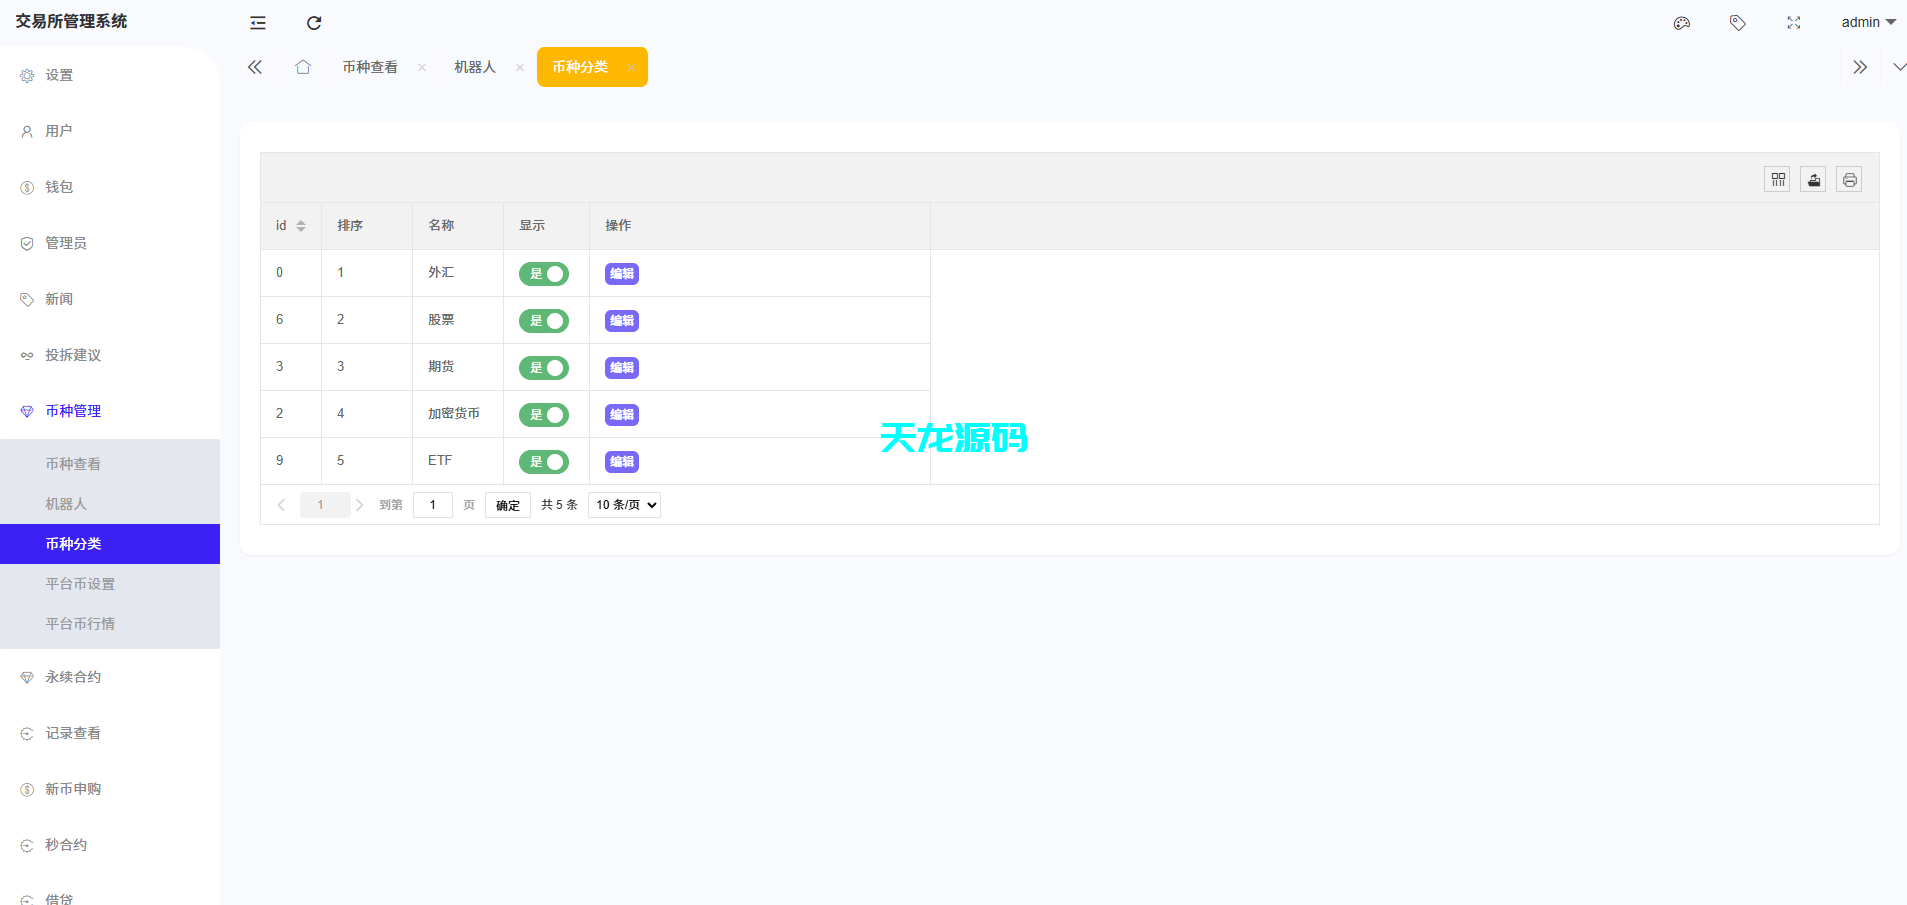Disable display for the 外汇 category

click(x=544, y=273)
